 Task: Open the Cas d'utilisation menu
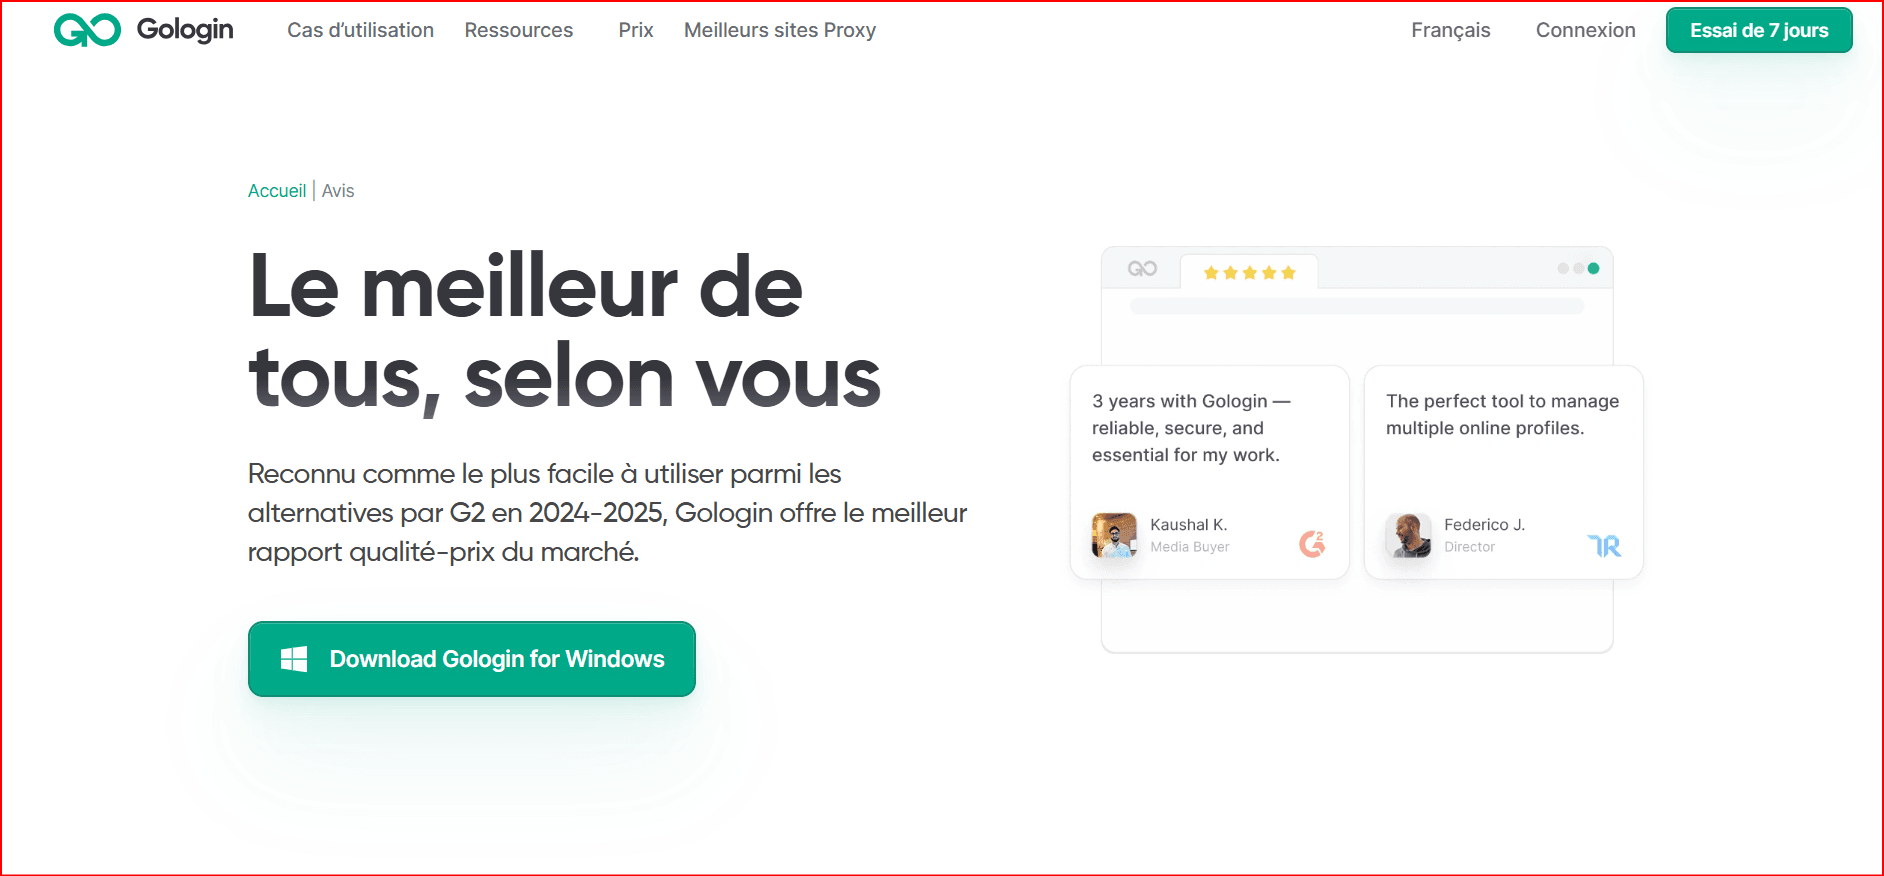tap(360, 30)
